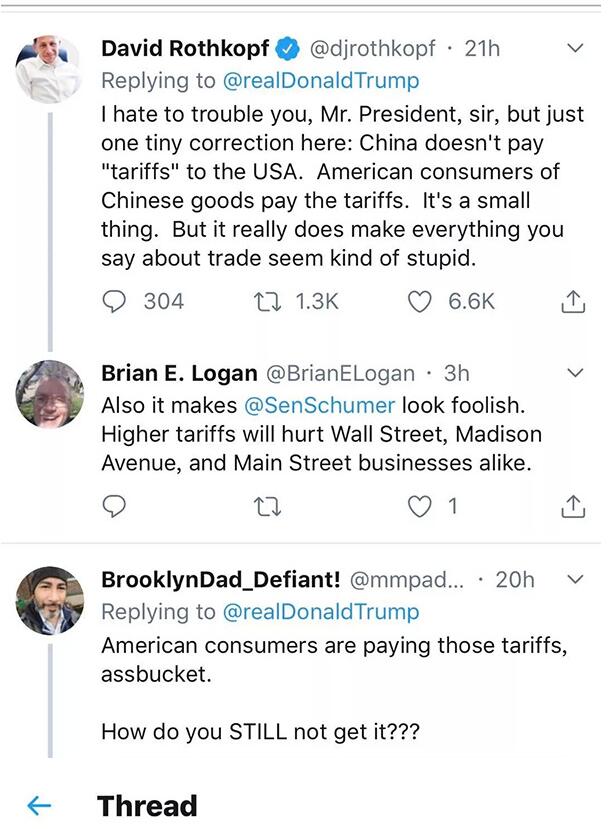The height and width of the screenshot is (829, 616).
Task: Like Brian E. Logan's tweet
Action: pyautogui.click(x=421, y=506)
